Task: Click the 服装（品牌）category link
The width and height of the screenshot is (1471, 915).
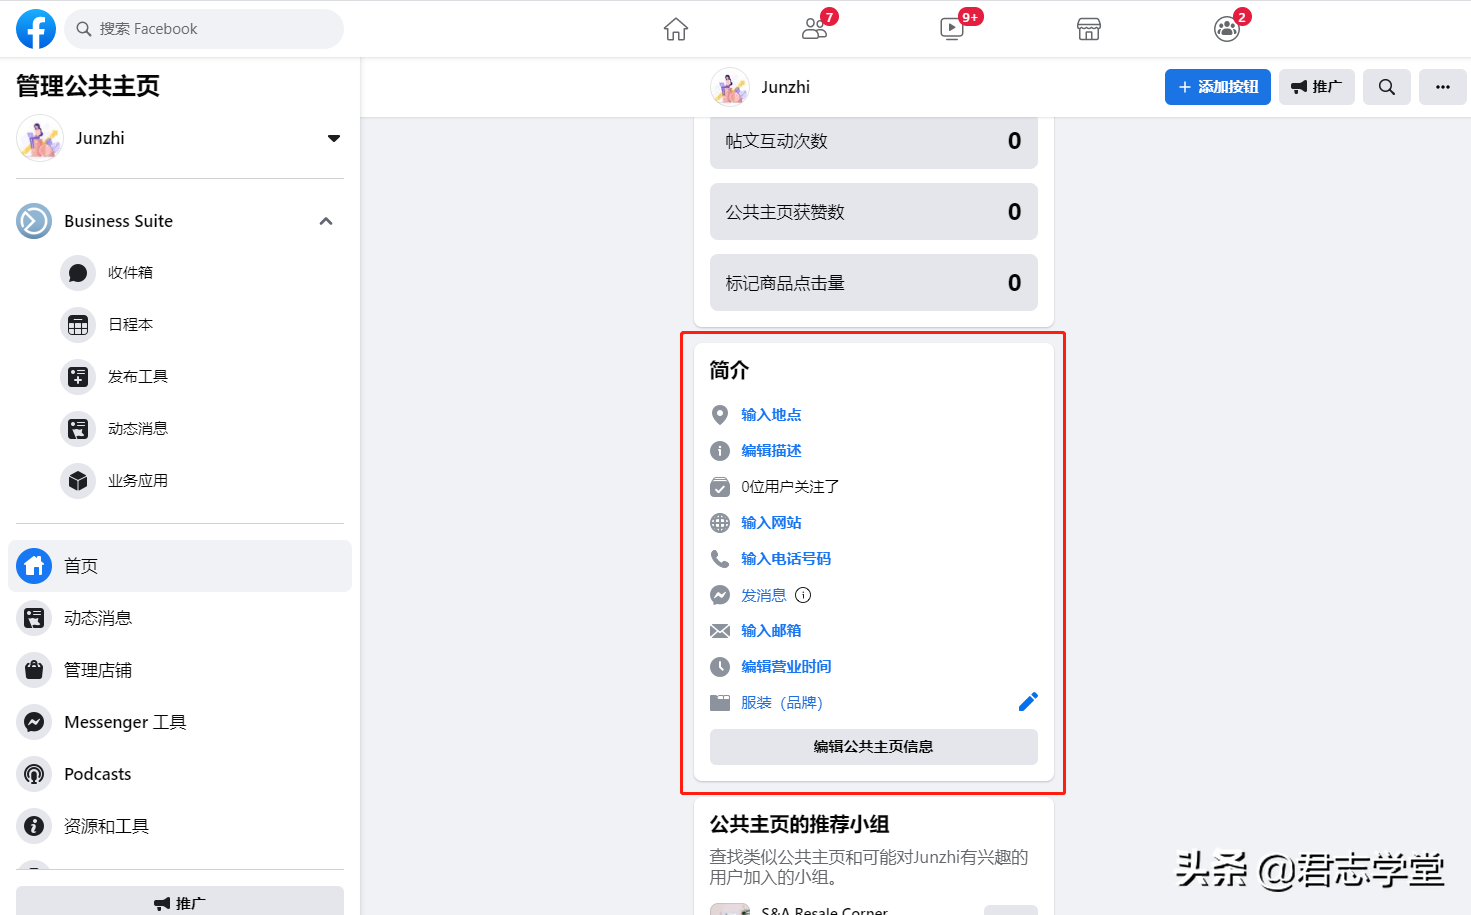Action: click(x=782, y=703)
